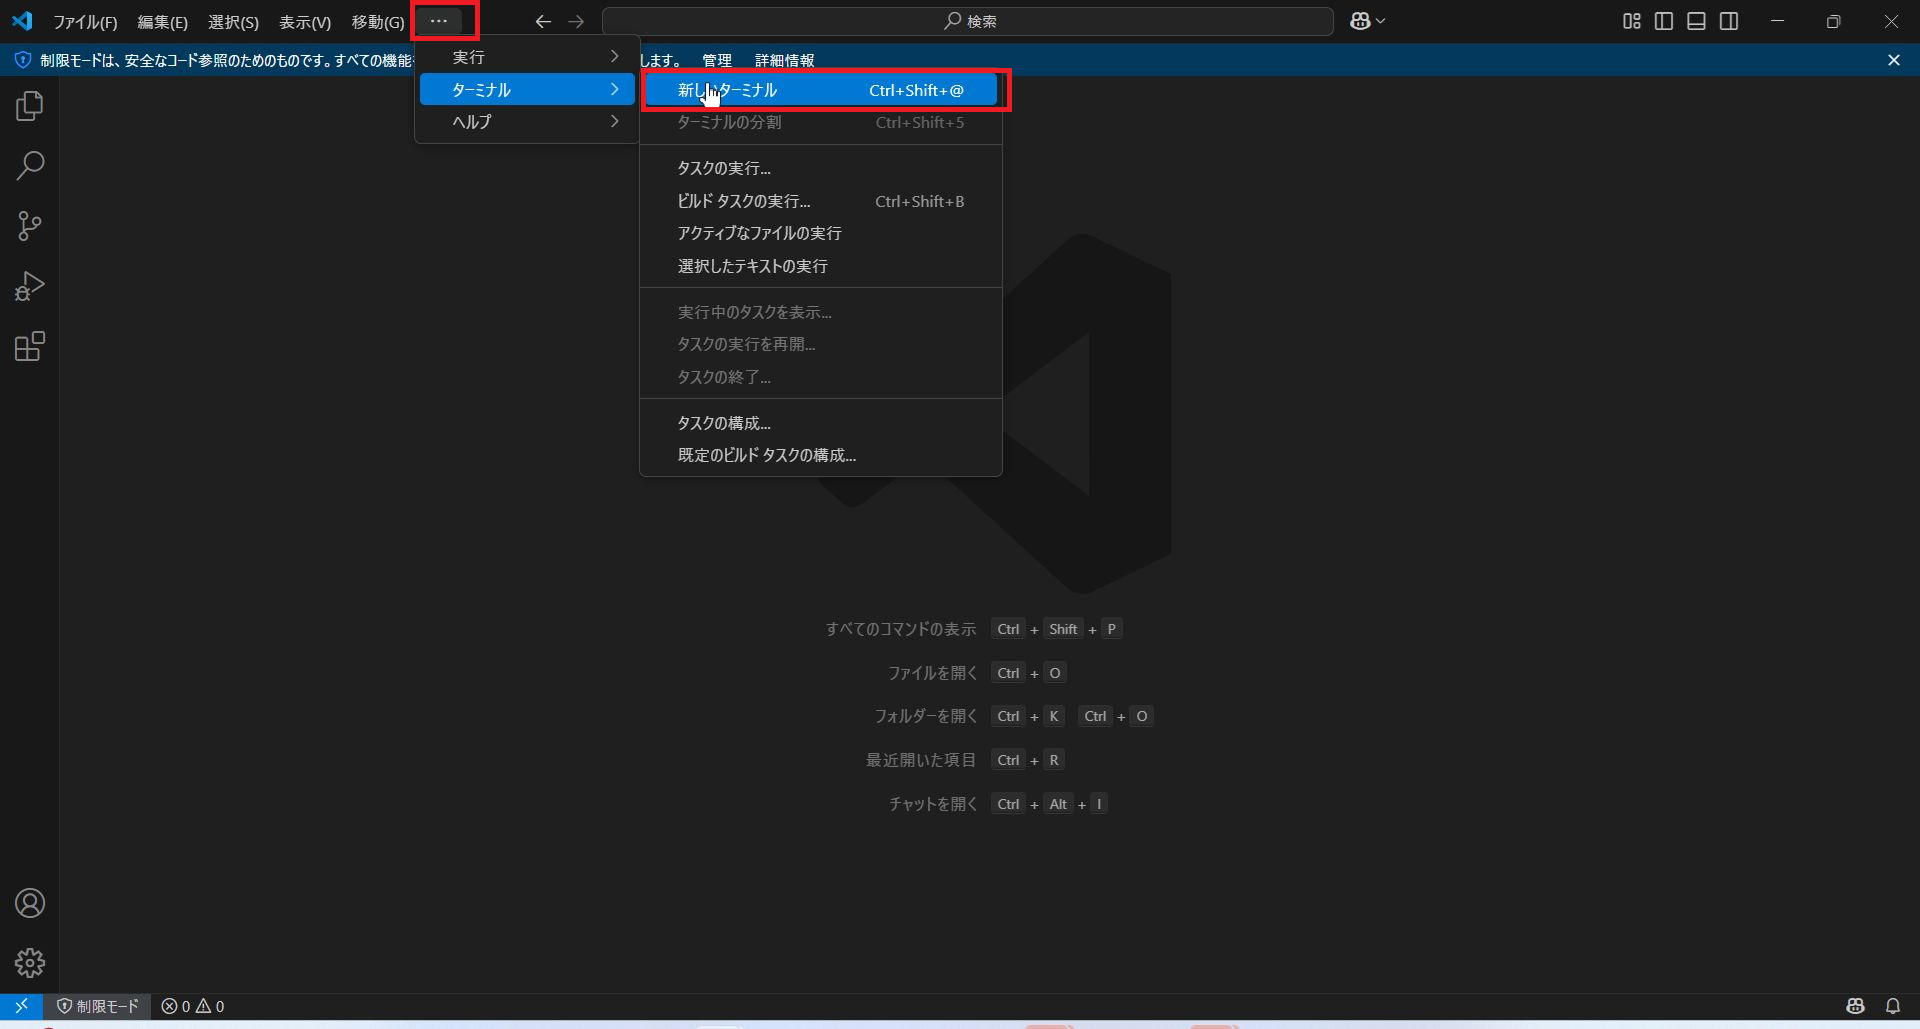Open the Accounts icon in the activity bar
Screen dimensions: 1920x1029
click(x=29, y=903)
